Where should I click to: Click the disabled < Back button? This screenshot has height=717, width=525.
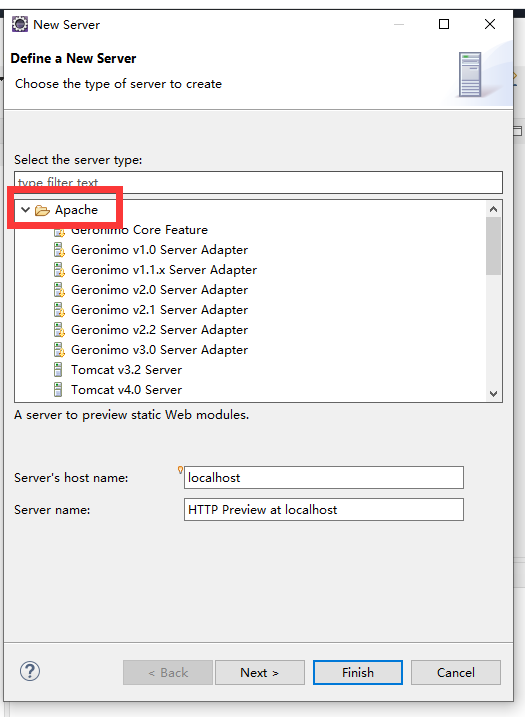(x=168, y=672)
